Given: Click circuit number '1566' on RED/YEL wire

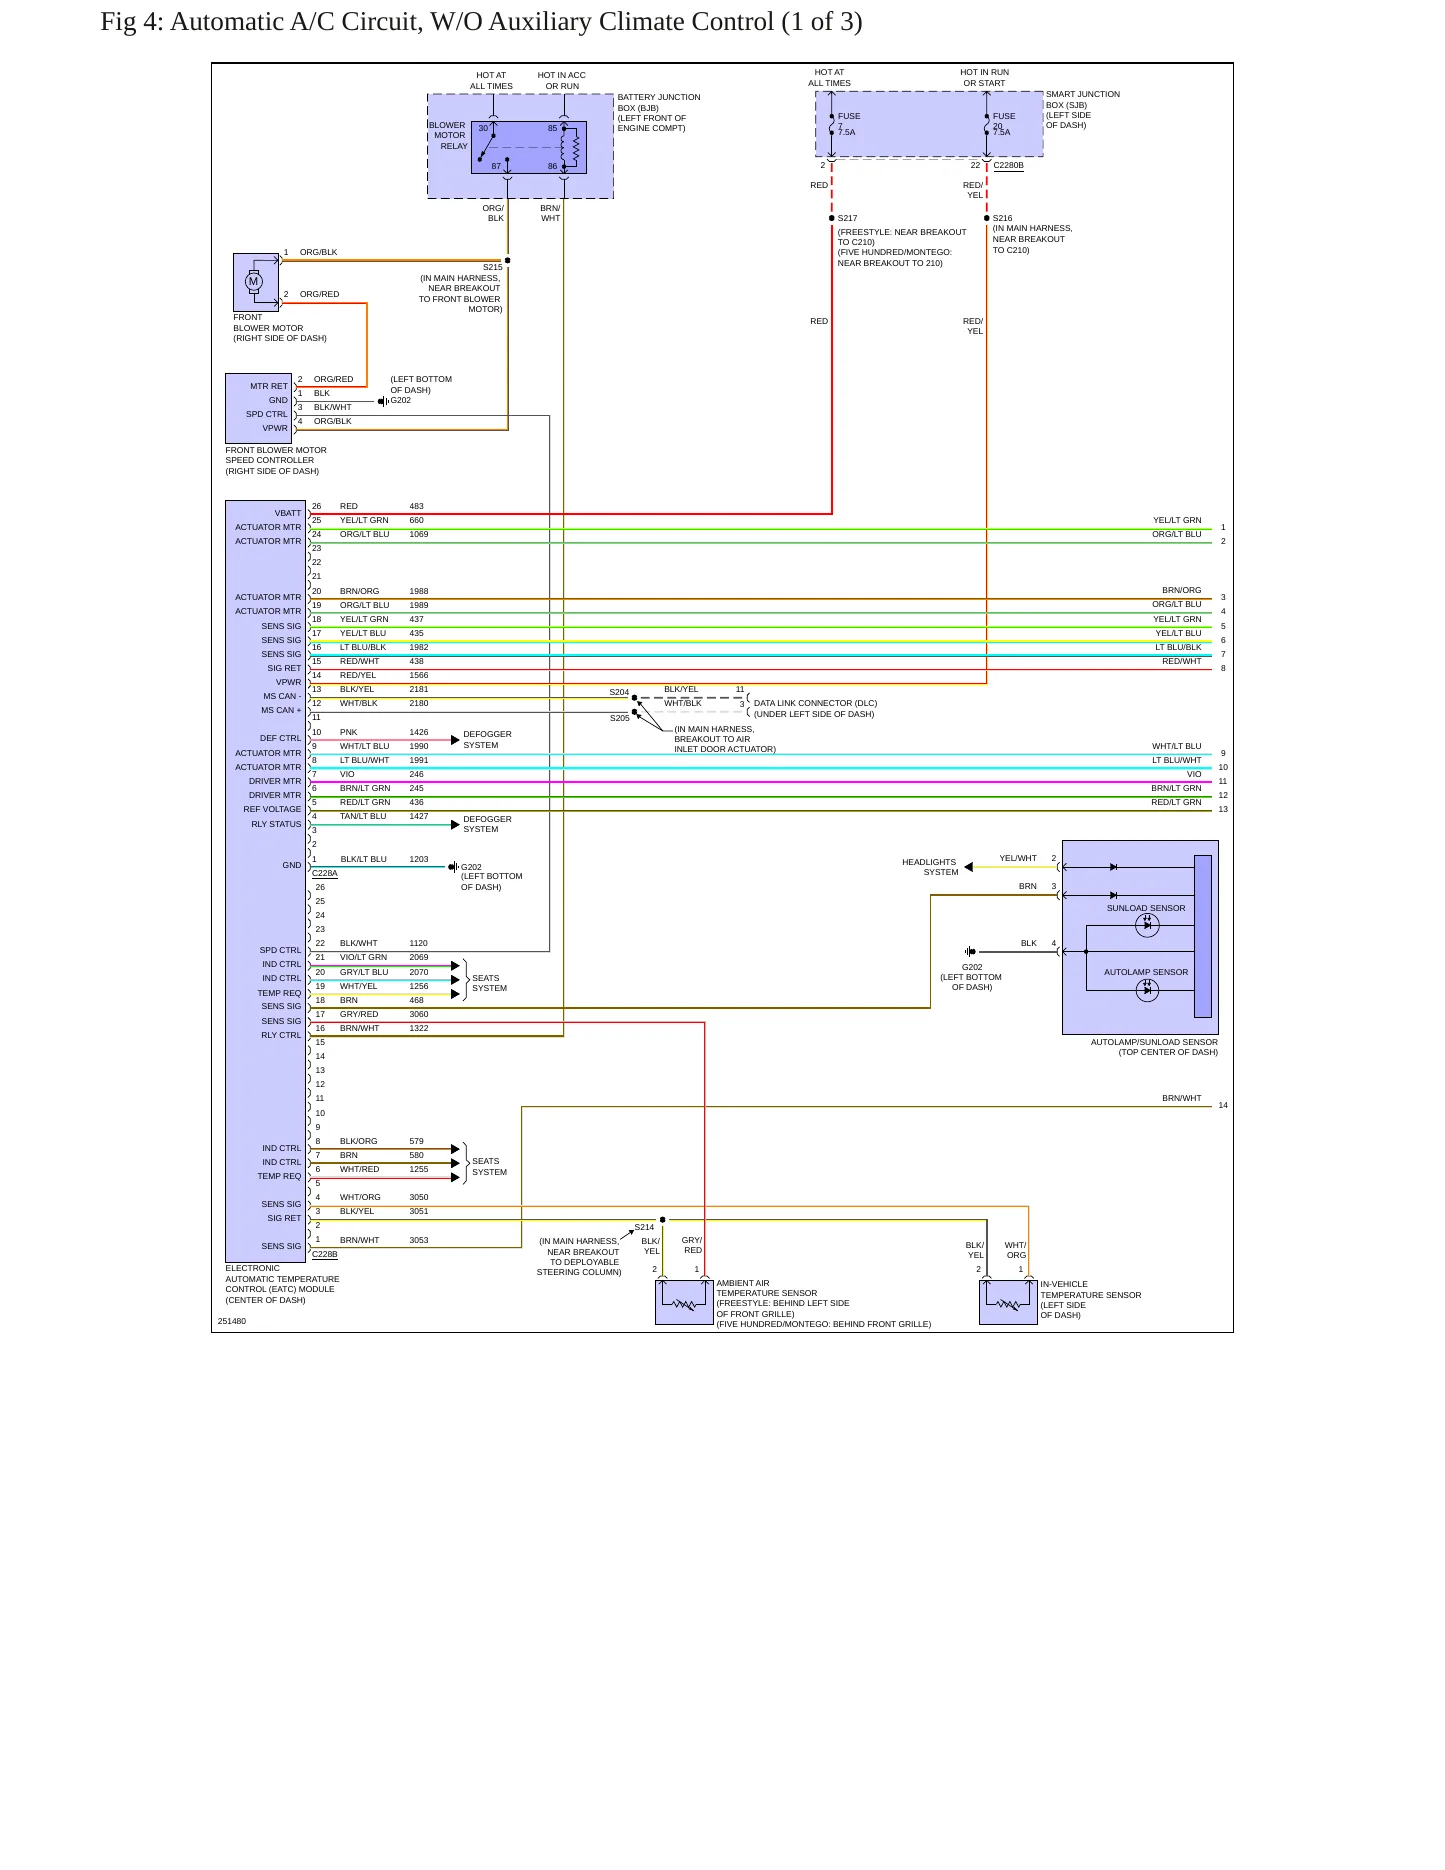Looking at the screenshot, I should pyautogui.click(x=418, y=675).
